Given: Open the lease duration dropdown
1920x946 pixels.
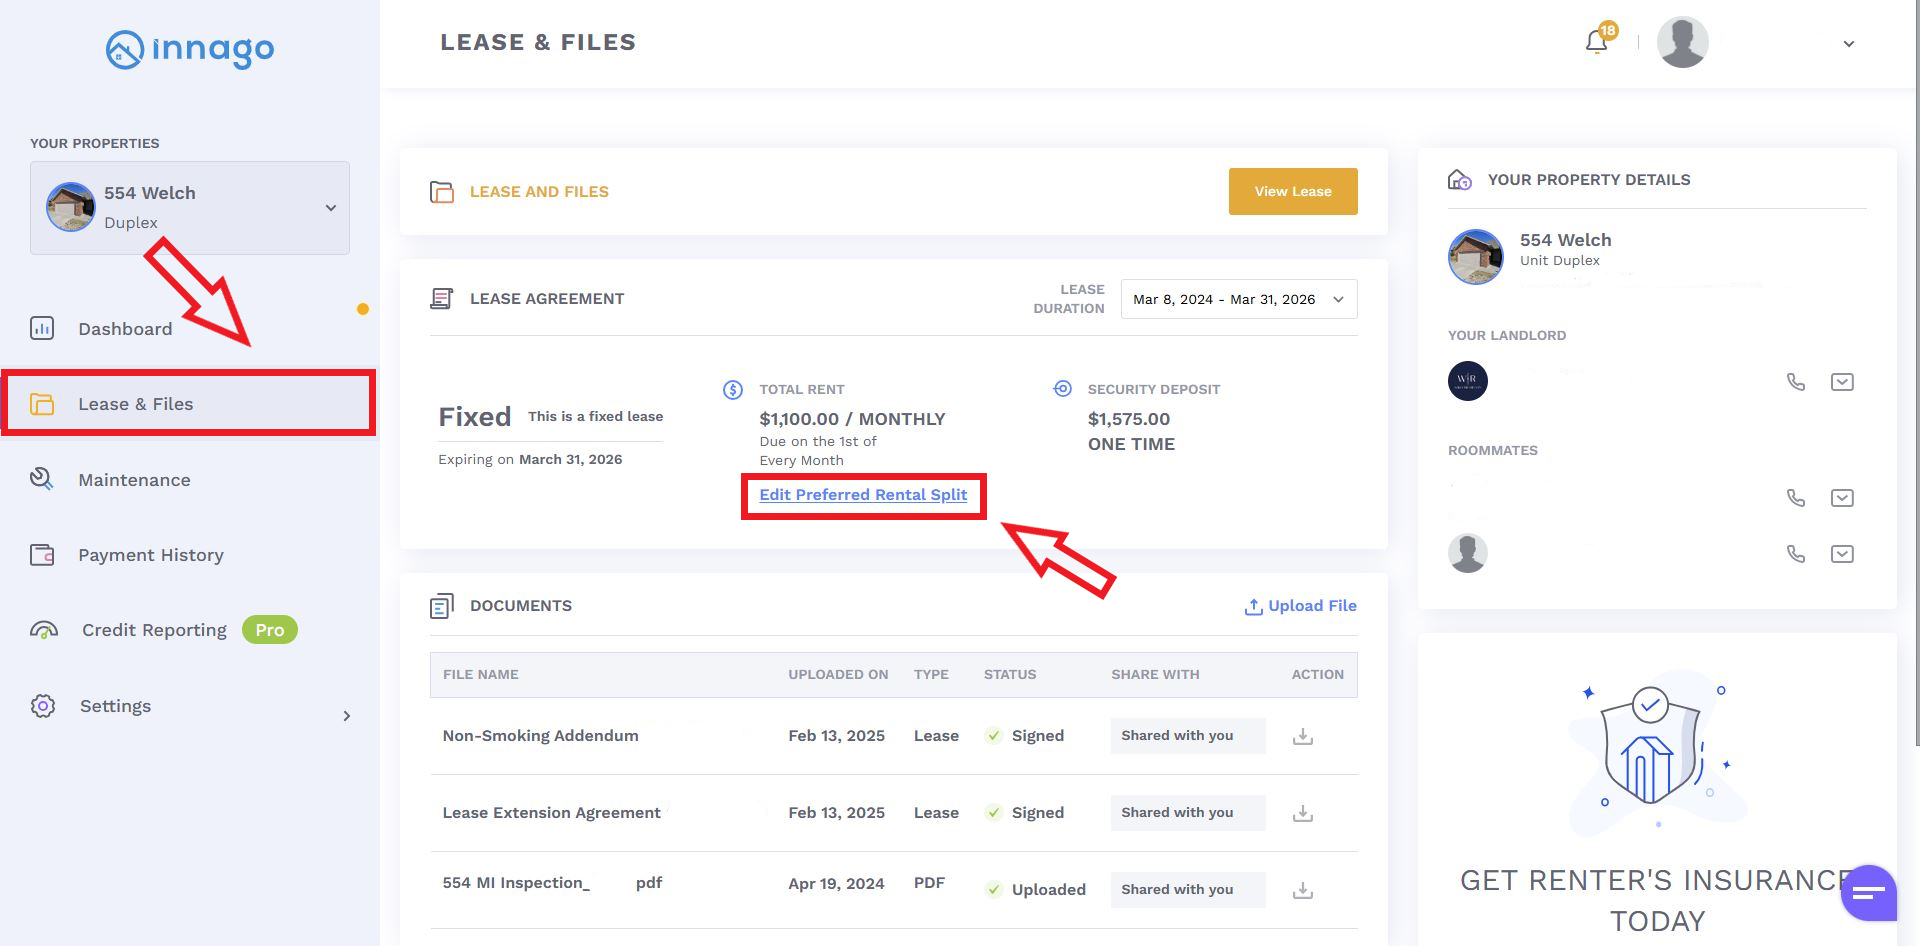Looking at the screenshot, I should 1238,299.
